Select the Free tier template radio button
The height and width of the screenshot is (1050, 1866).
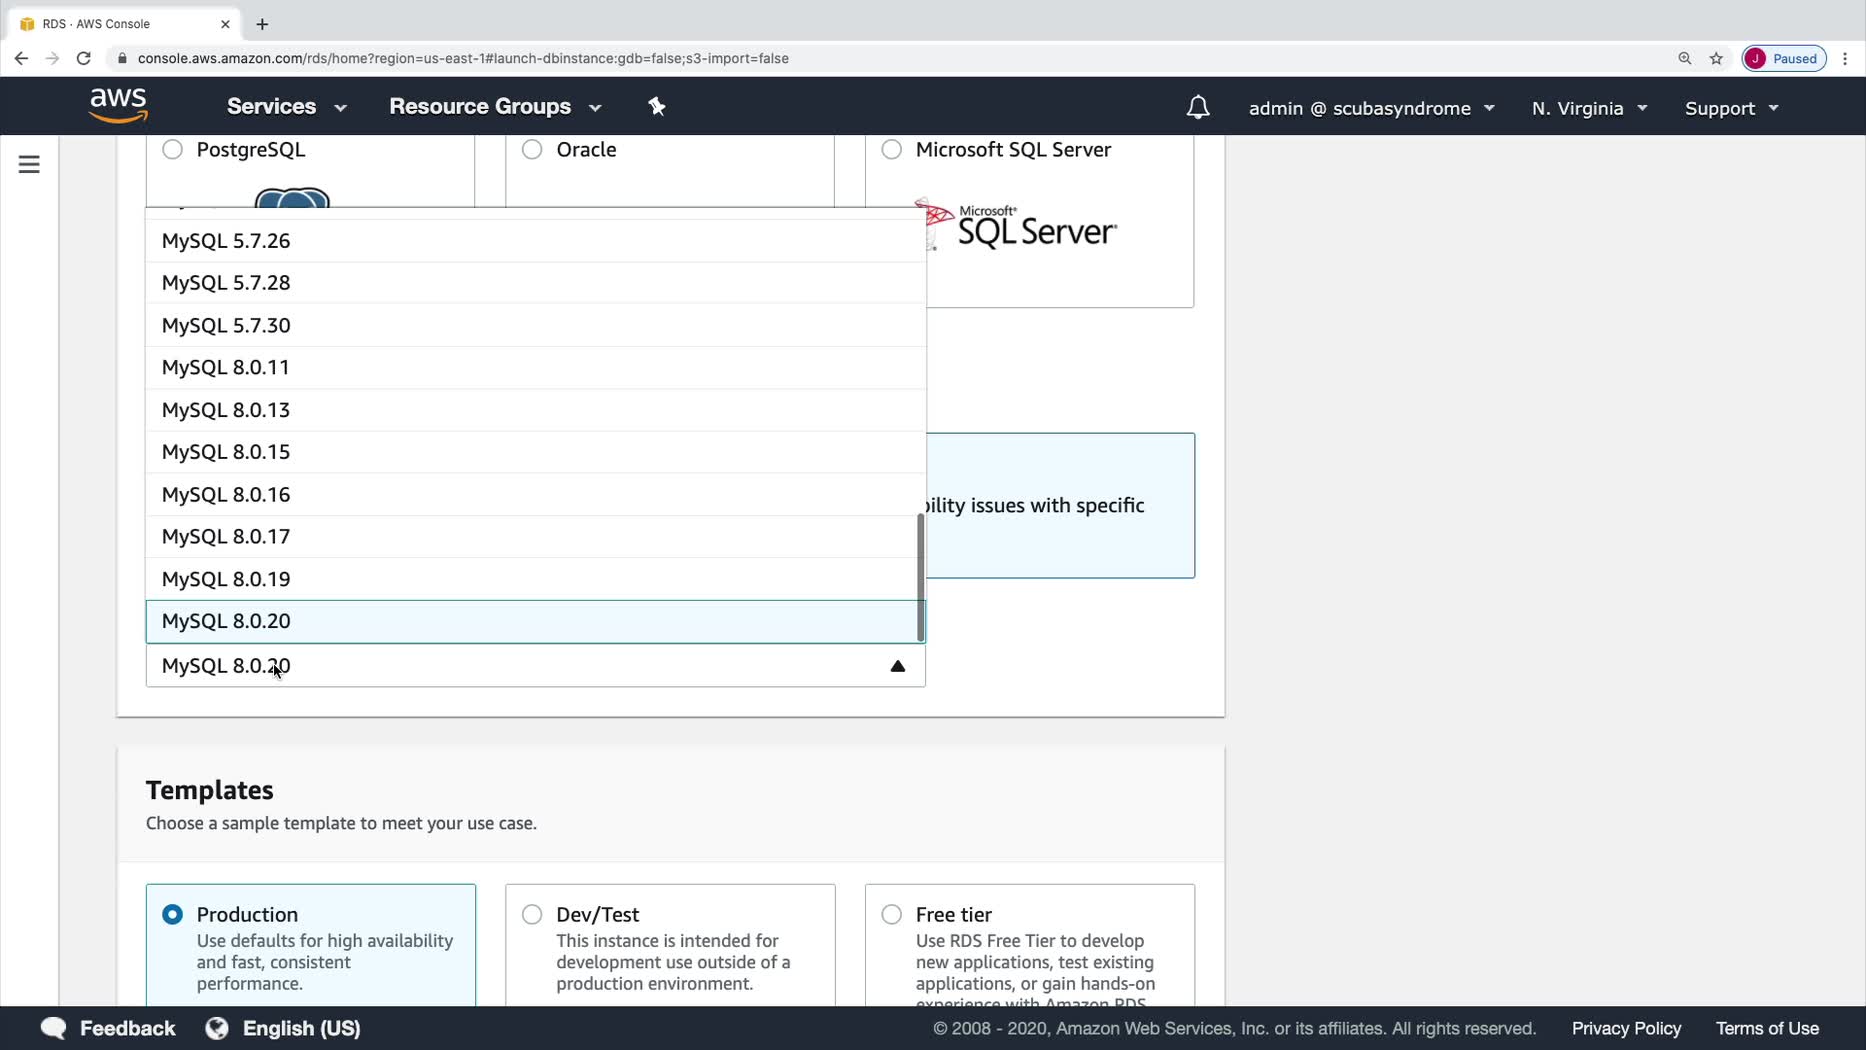pyautogui.click(x=891, y=914)
